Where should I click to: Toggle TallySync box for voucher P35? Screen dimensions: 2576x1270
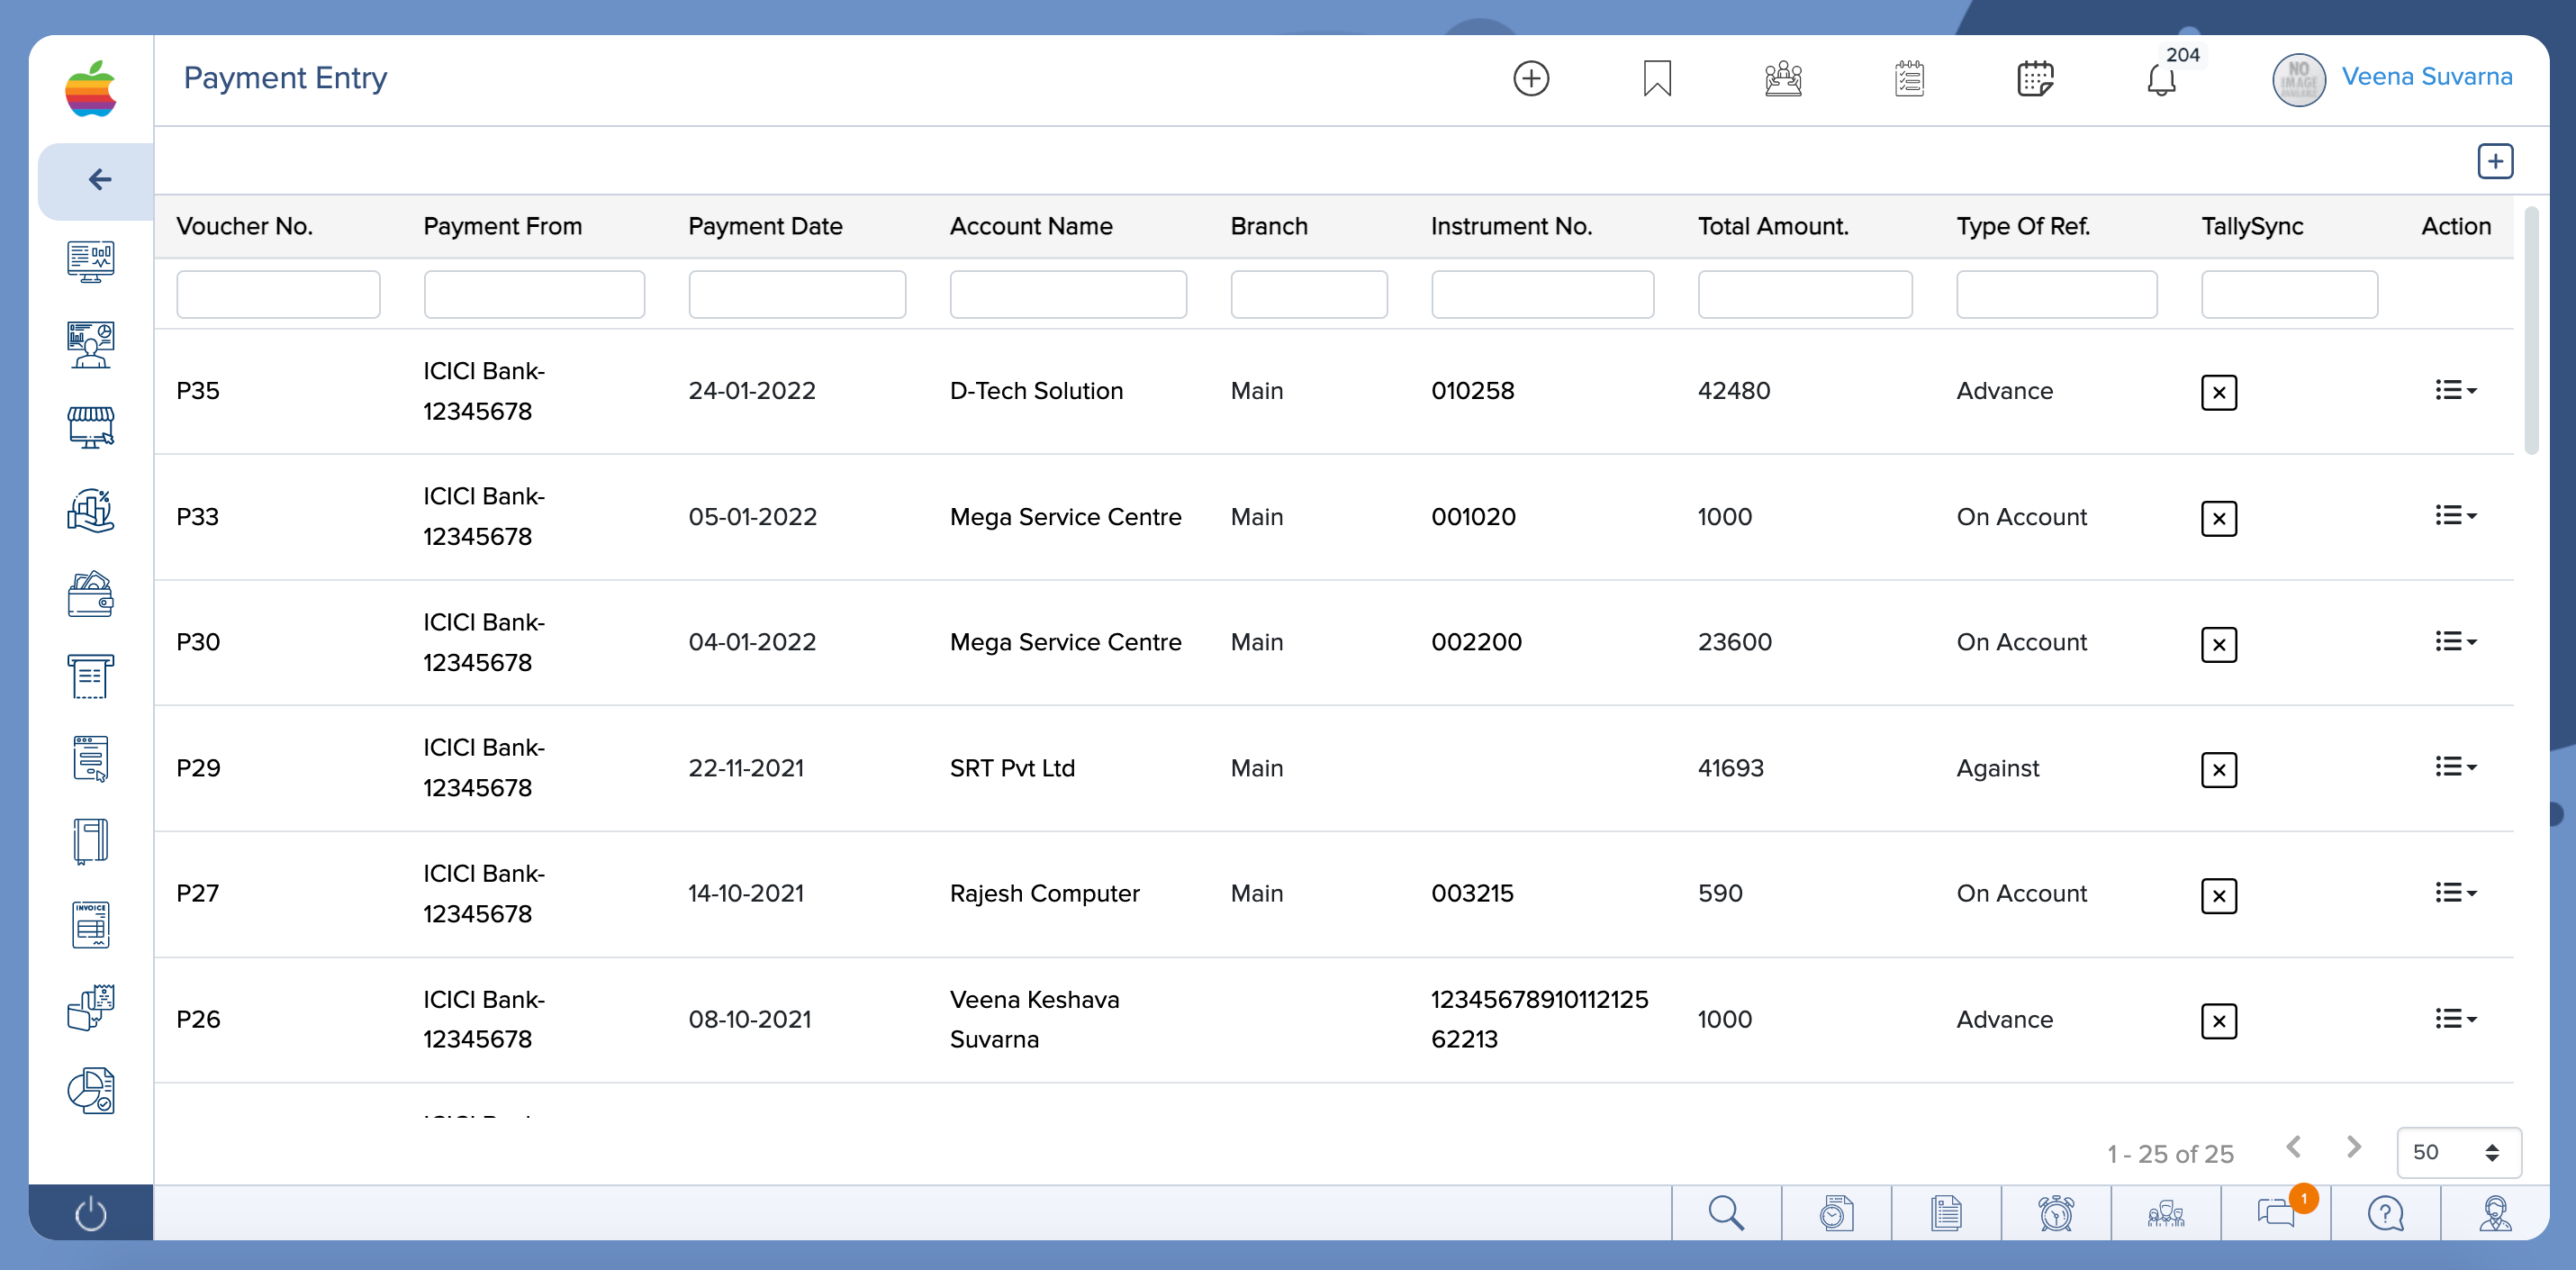(2218, 392)
